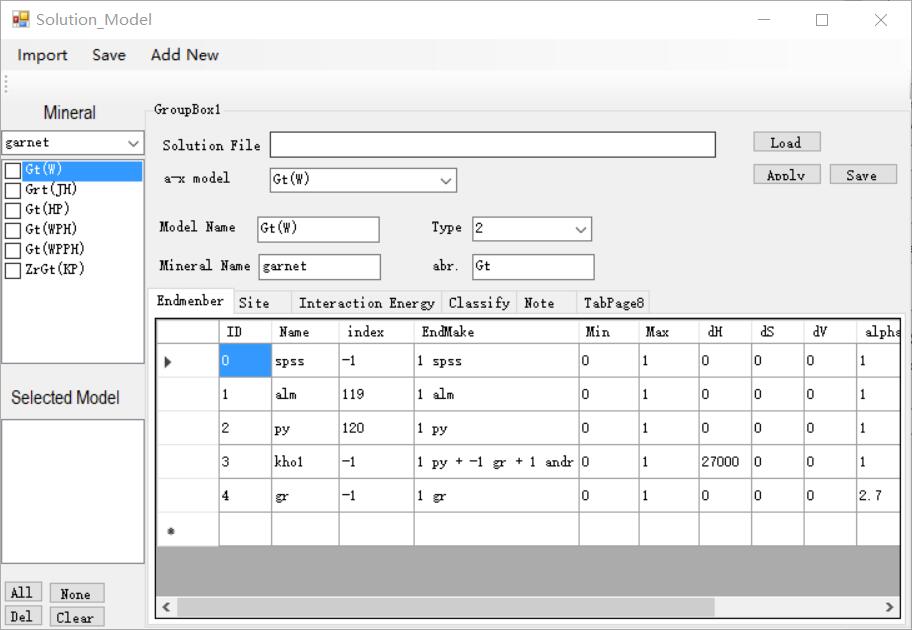Viewport: 912px width, 630px height.
Task: Open the Import menu
Action: 42,55
